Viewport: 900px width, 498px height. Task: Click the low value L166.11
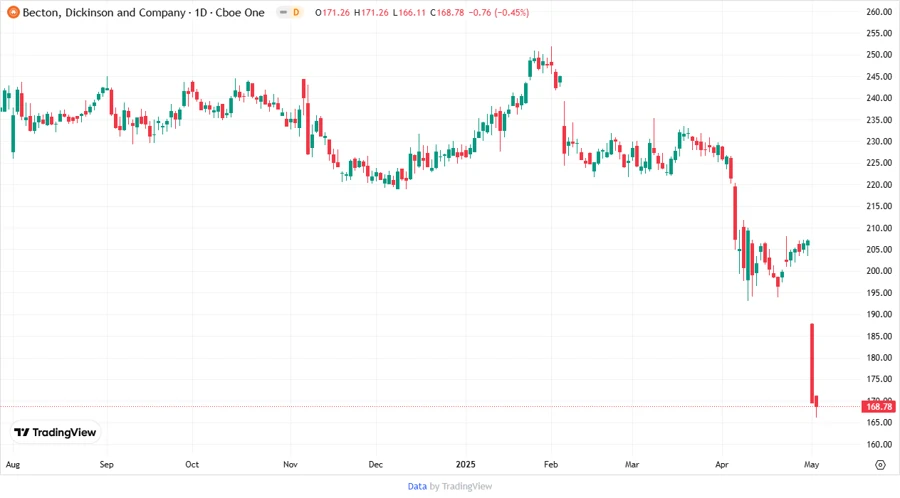409,12
